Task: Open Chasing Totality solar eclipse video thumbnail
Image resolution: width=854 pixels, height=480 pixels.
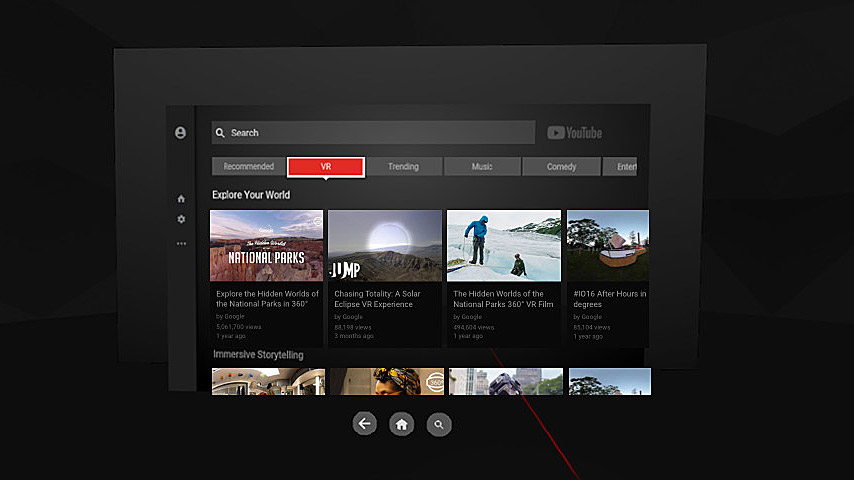Action: click(x=385, y=245)
